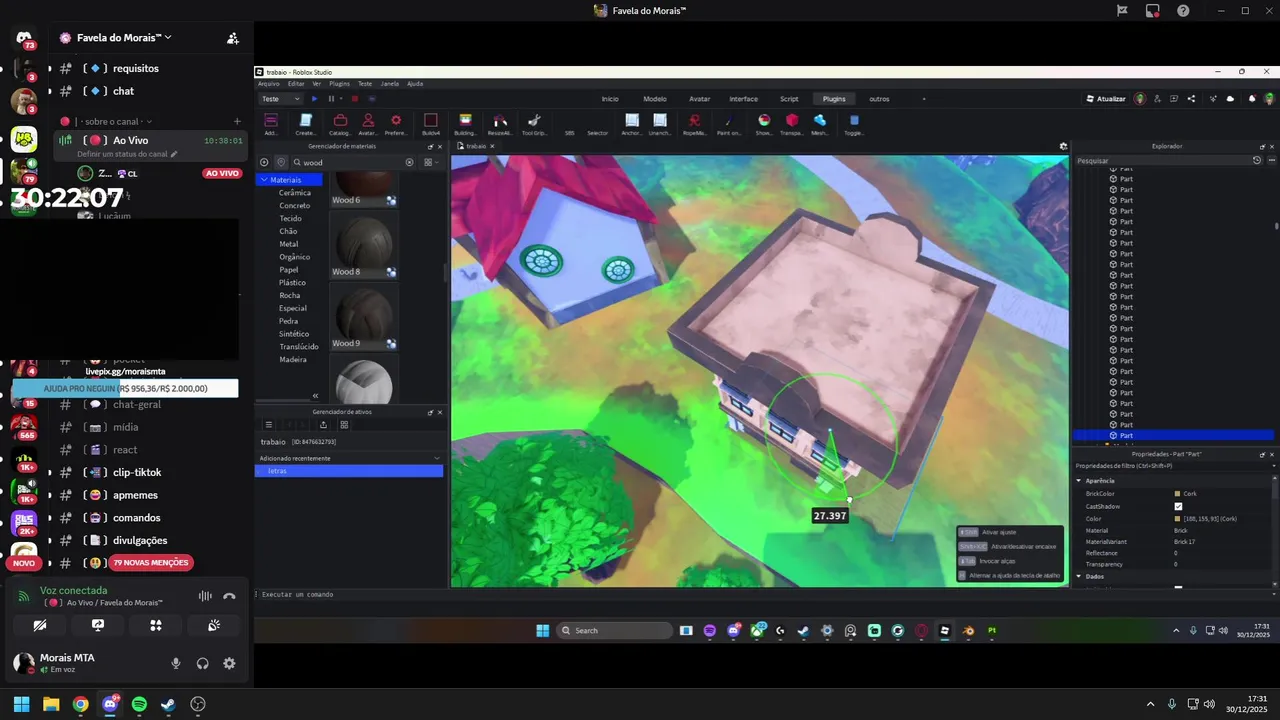
Task: Open the Teste mode dropdown
Action: click(x=281, y=99)
